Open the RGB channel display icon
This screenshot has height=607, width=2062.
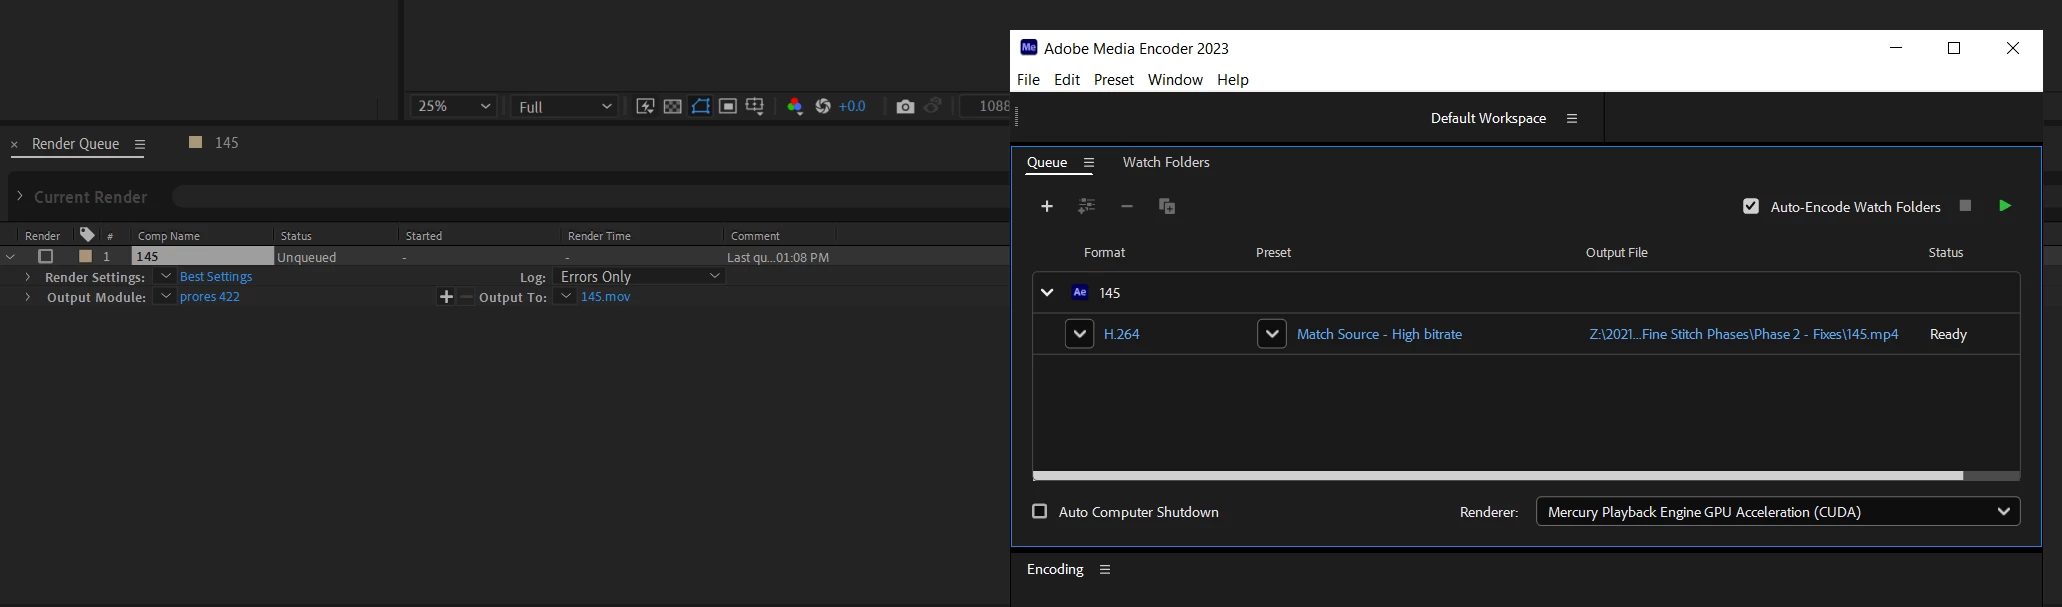coord(795,106)
